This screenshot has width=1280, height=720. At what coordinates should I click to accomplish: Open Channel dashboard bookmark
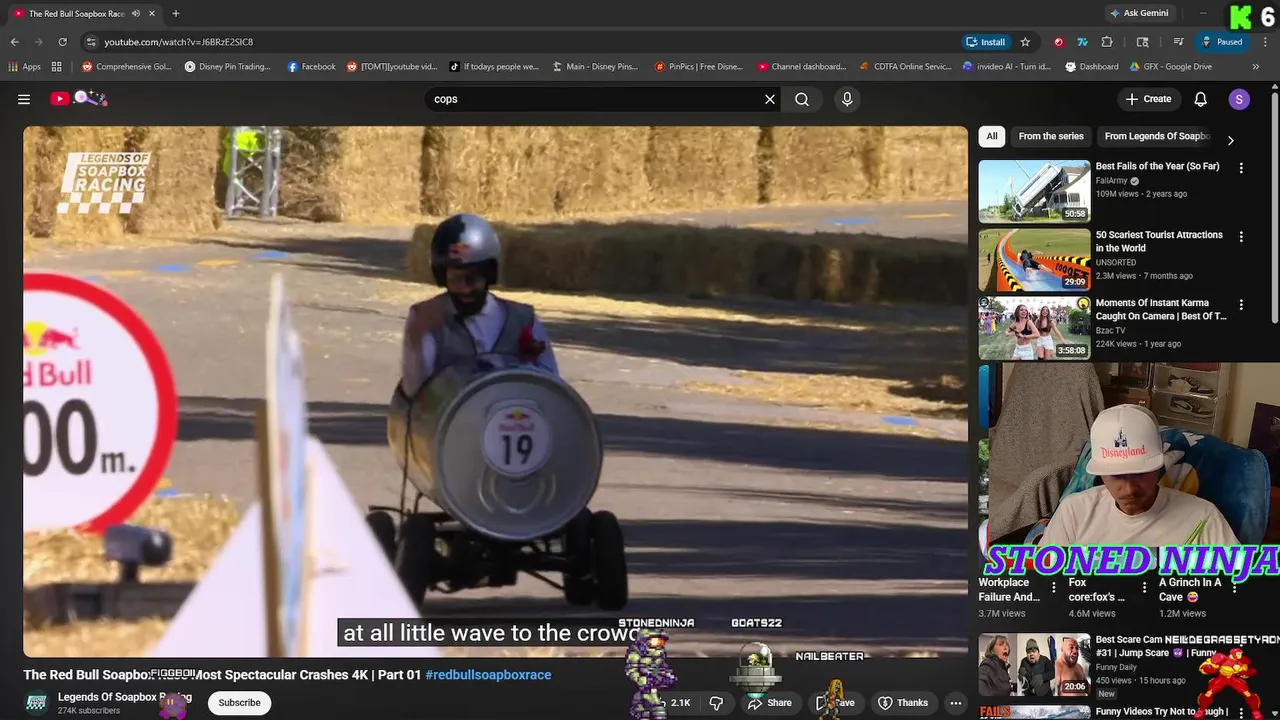coord(802,67)
